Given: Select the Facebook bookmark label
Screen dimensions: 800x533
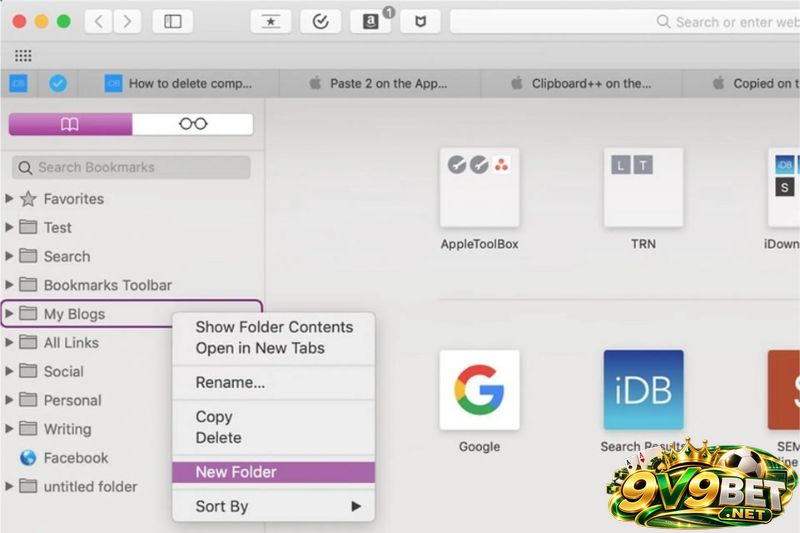Looking at the screenshot, I should (76, 458).
